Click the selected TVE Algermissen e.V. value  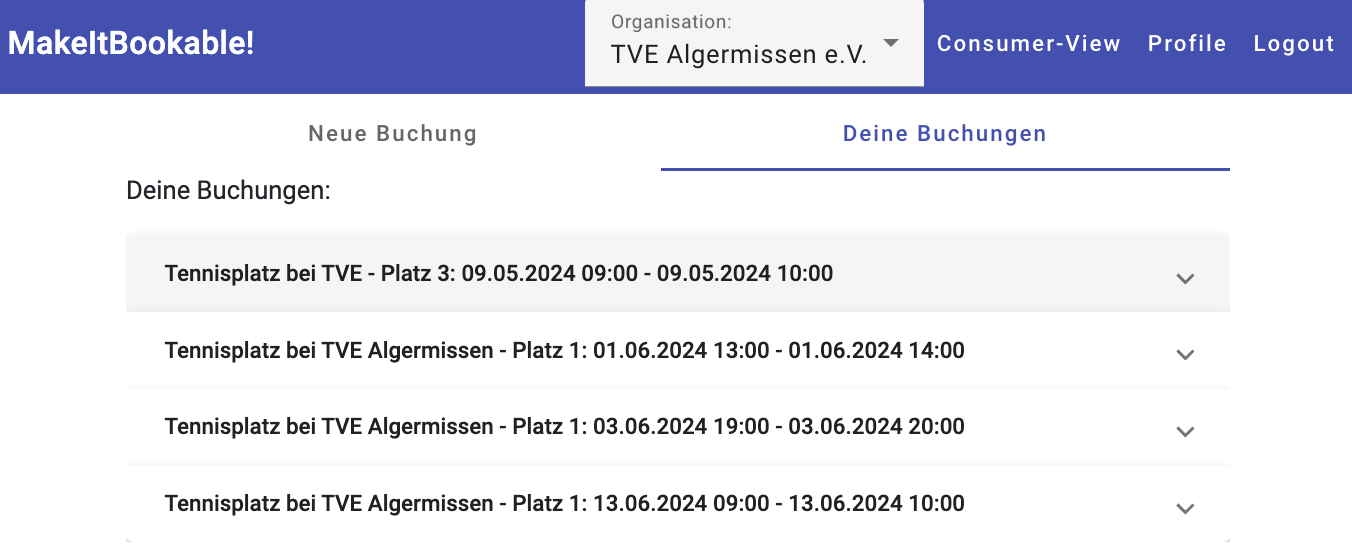click(x=738, y=55)
